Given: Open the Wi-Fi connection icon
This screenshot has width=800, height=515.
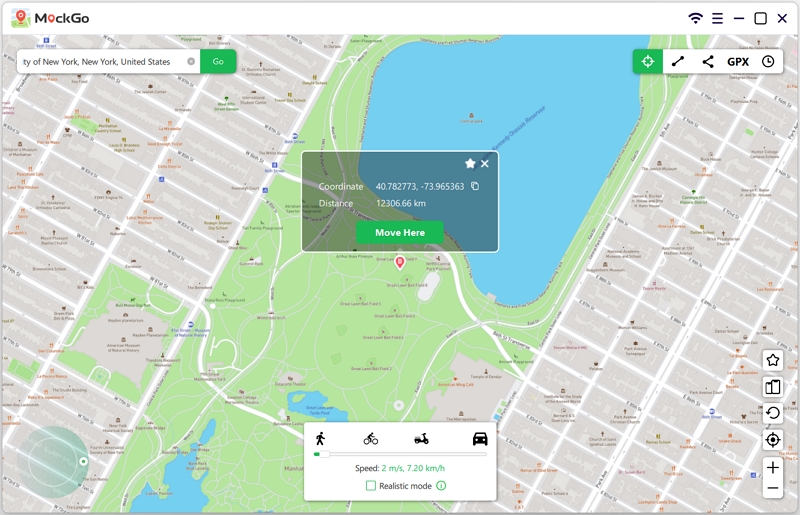Looking at the screenshot, I should coord(695,18).
